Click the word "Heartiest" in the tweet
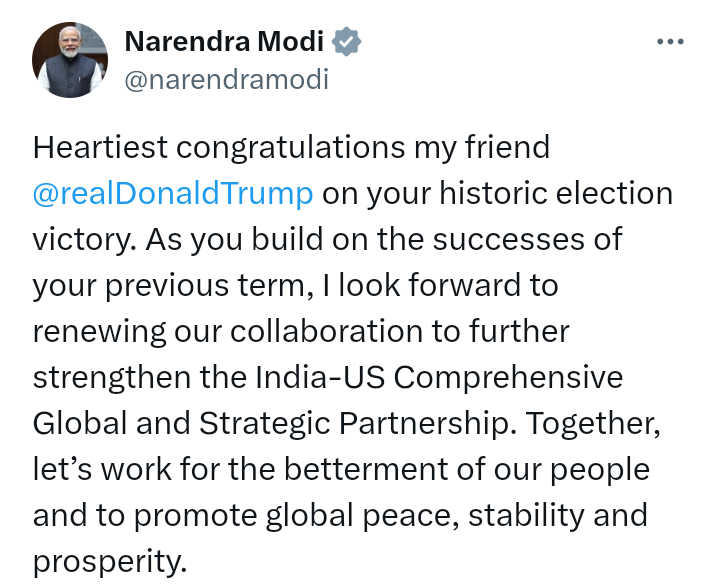 tap(100, 147)
